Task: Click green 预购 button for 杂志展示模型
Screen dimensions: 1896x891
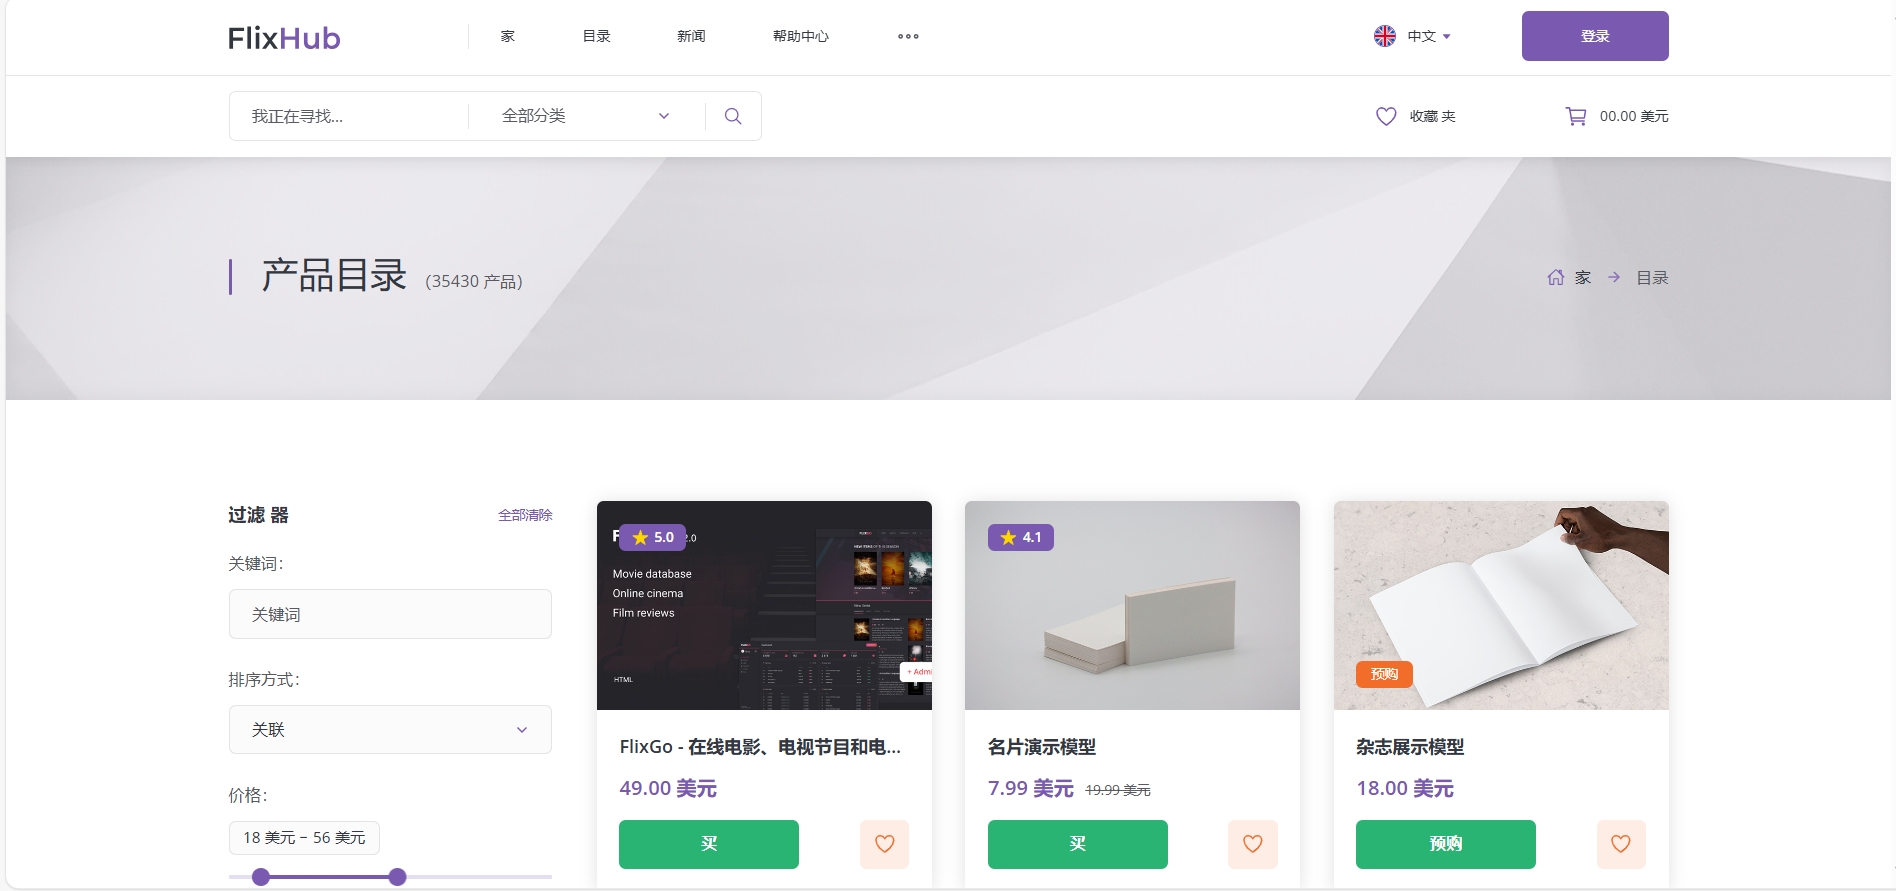Action: (x=1446, y=844)
